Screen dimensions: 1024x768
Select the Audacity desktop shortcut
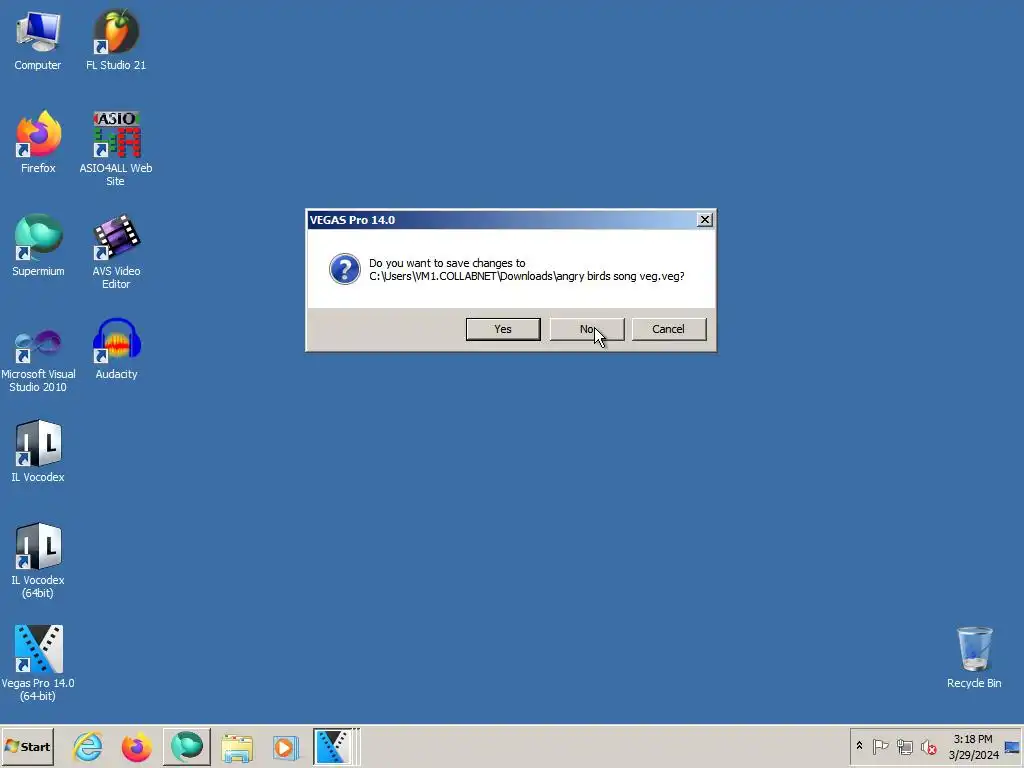[x=116, y=349]
